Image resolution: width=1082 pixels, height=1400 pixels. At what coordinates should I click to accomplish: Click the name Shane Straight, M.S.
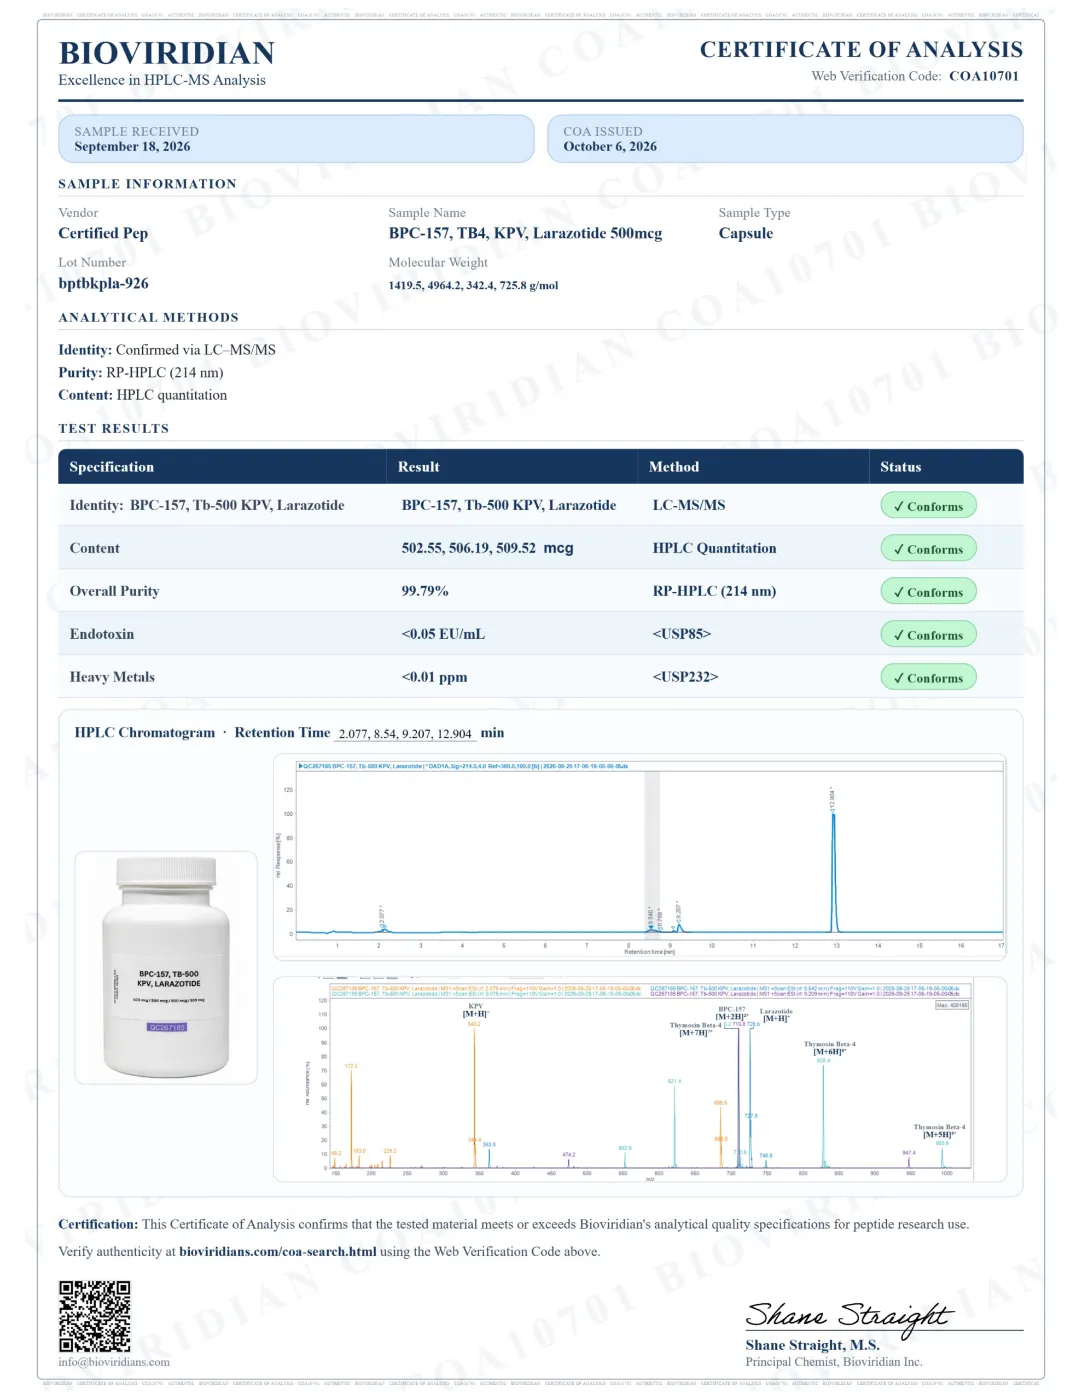(812, 1346)
